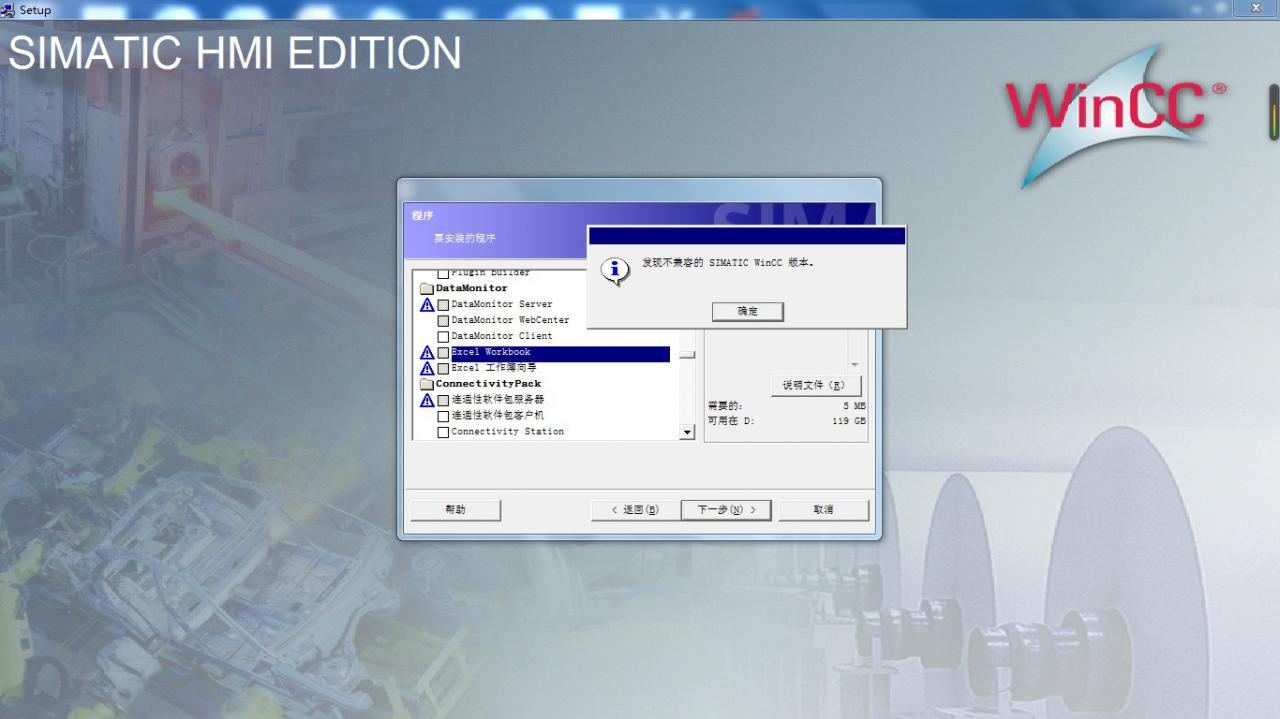Click the warning icon beside Excel Workbook
Image resolution: width=1280 pixels, height=719 pixels.
(x=427, y=352)
